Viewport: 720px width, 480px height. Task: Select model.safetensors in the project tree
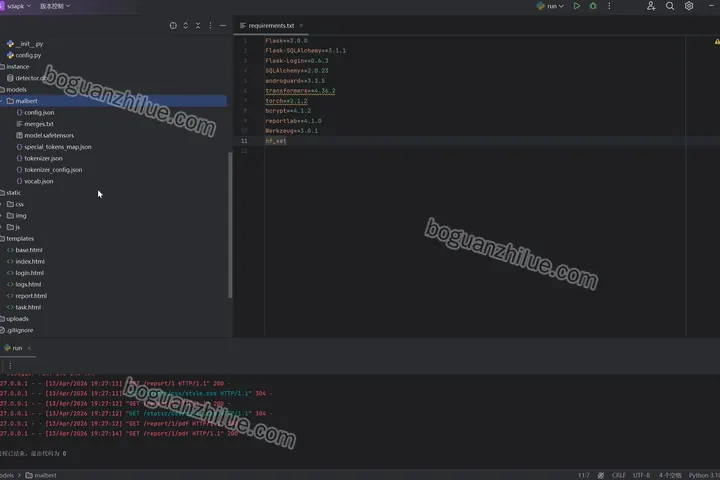point(49,136)
